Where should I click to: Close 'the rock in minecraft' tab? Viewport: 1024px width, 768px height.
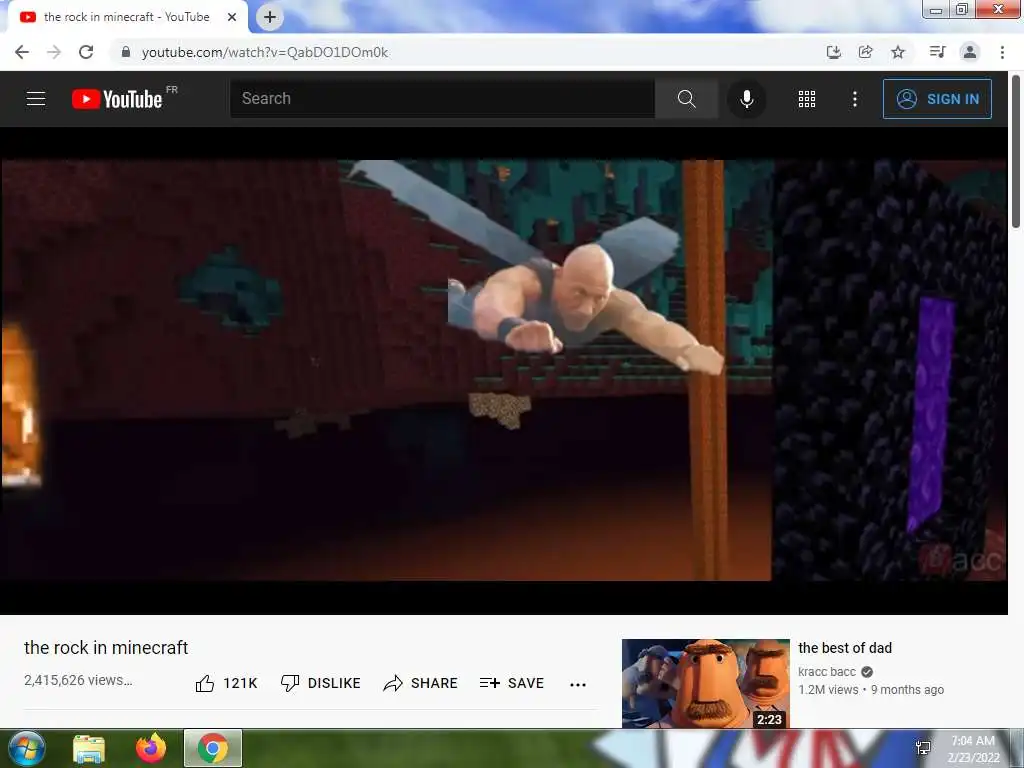tap(232, 17)
